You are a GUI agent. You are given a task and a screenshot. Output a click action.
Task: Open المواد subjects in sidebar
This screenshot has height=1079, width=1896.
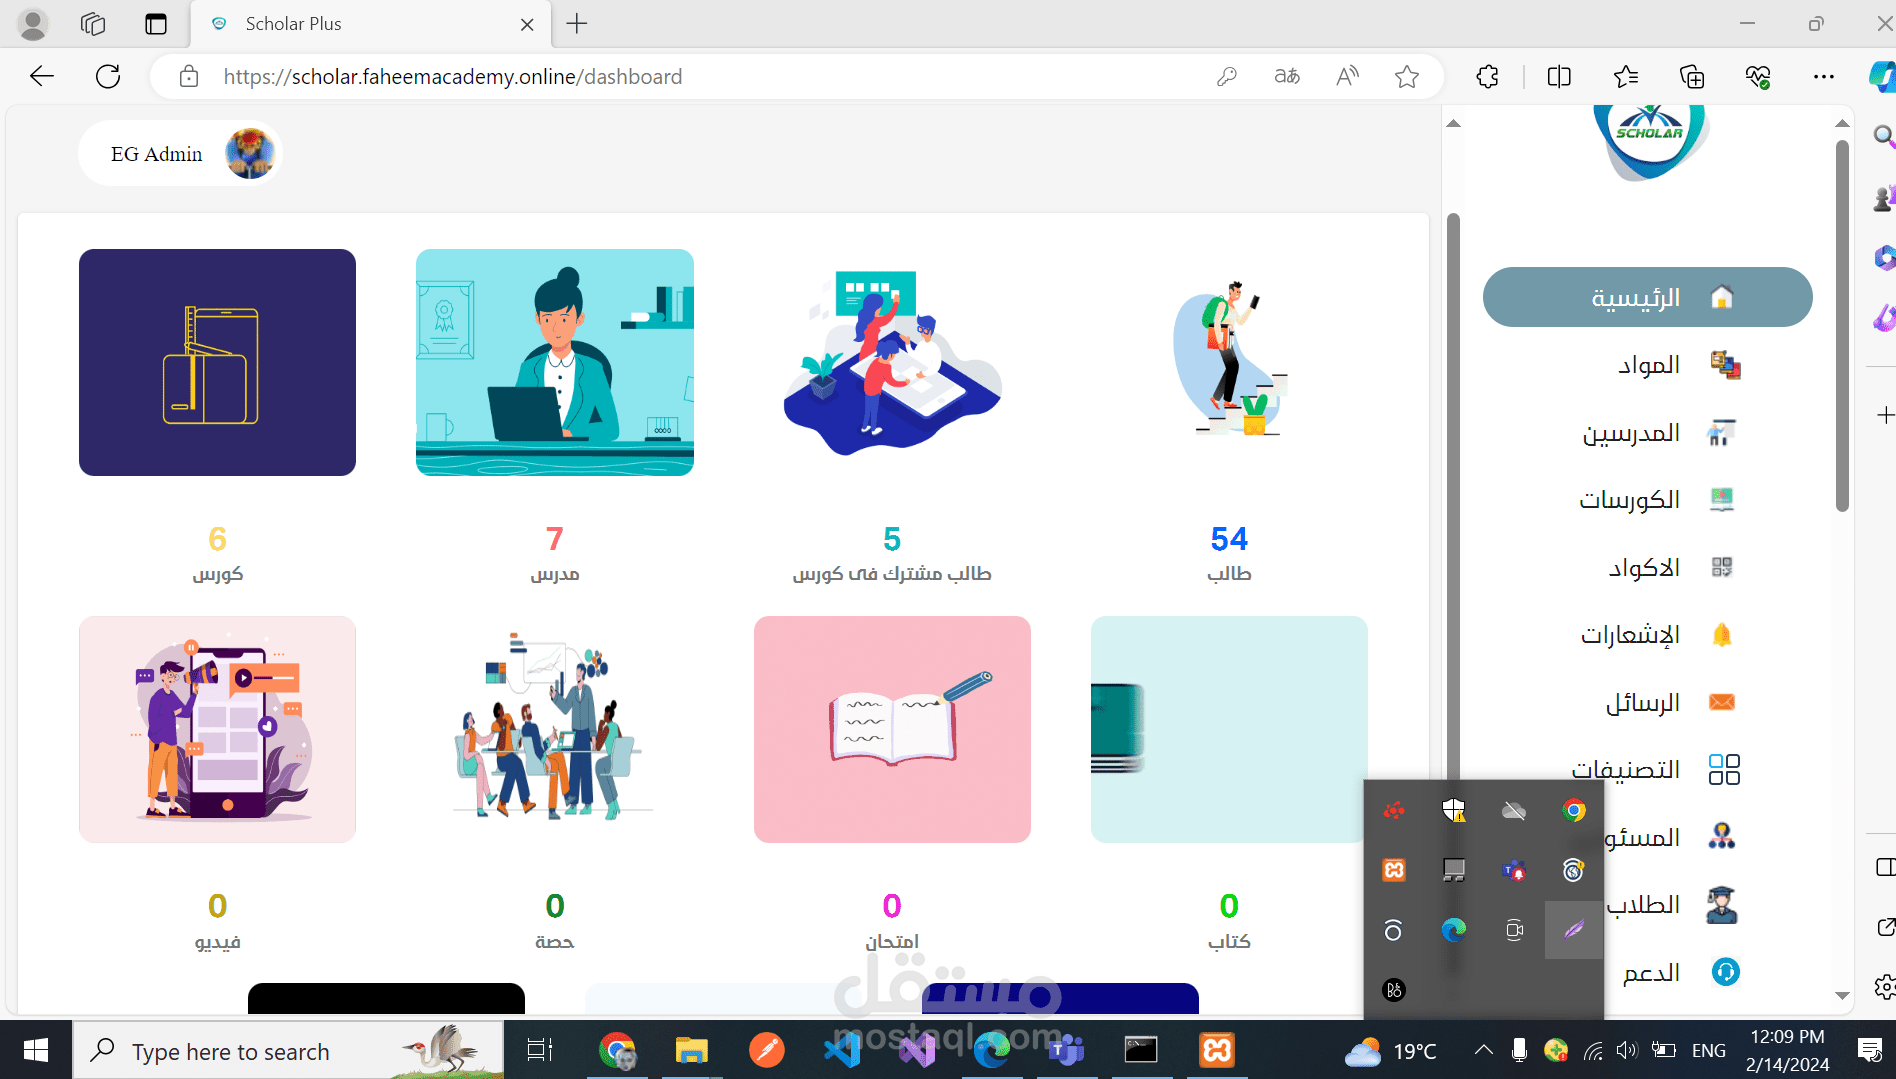pyautogui.click(x=1647, y=365)
